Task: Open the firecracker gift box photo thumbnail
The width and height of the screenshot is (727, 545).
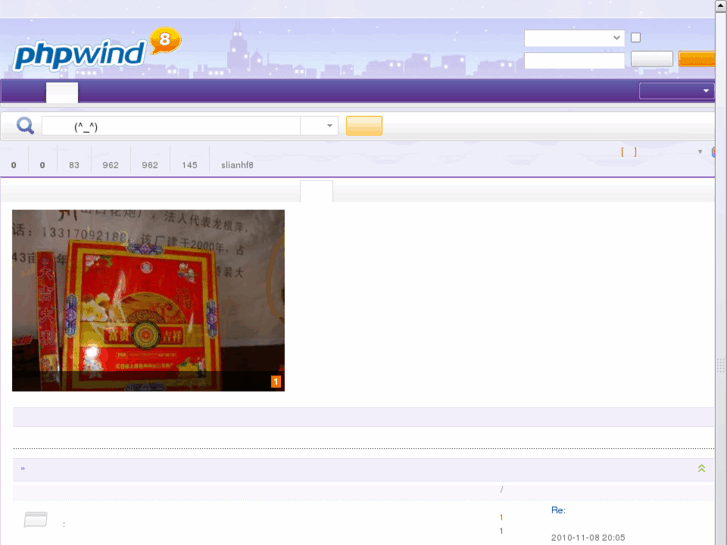Action: (148, 301)
